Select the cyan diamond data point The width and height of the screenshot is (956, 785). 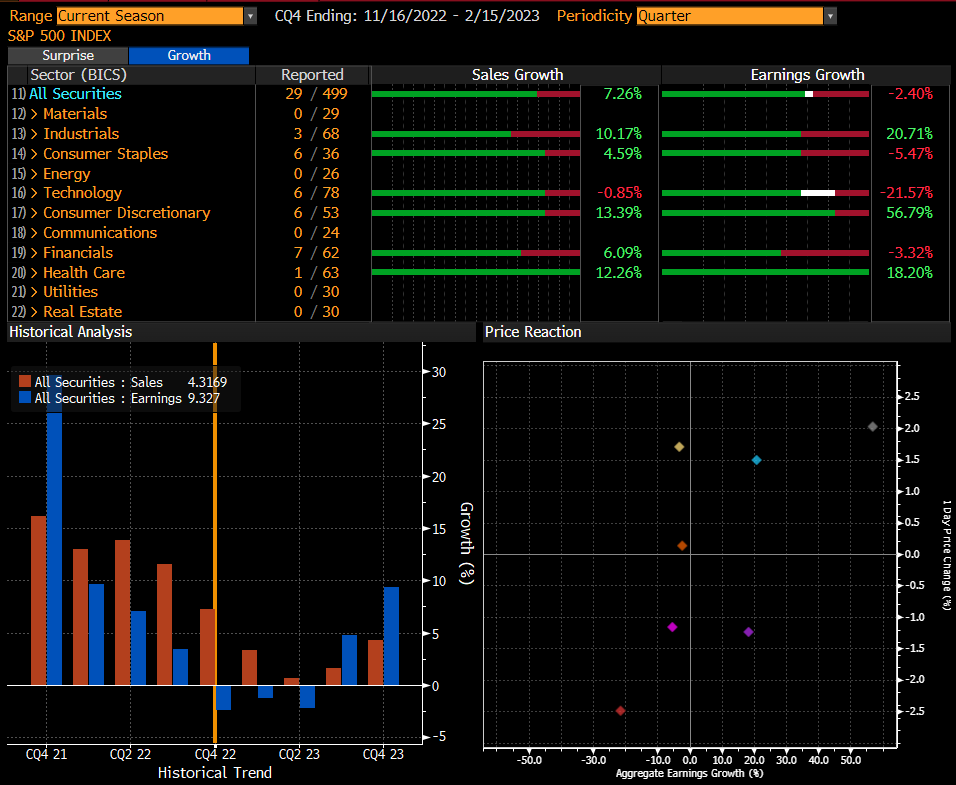pyautogui.click(x=756, y=460)
